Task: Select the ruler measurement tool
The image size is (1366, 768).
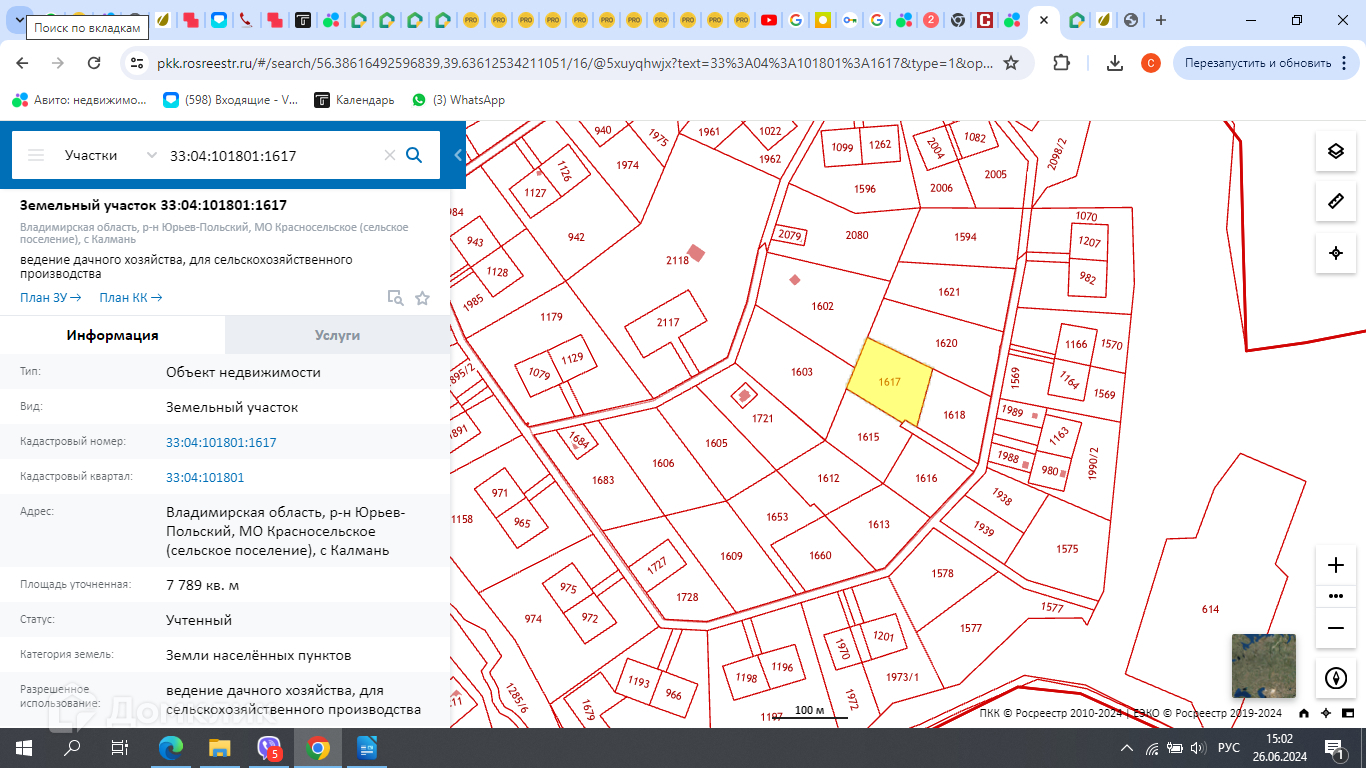Action: (x=1335, y=202)
